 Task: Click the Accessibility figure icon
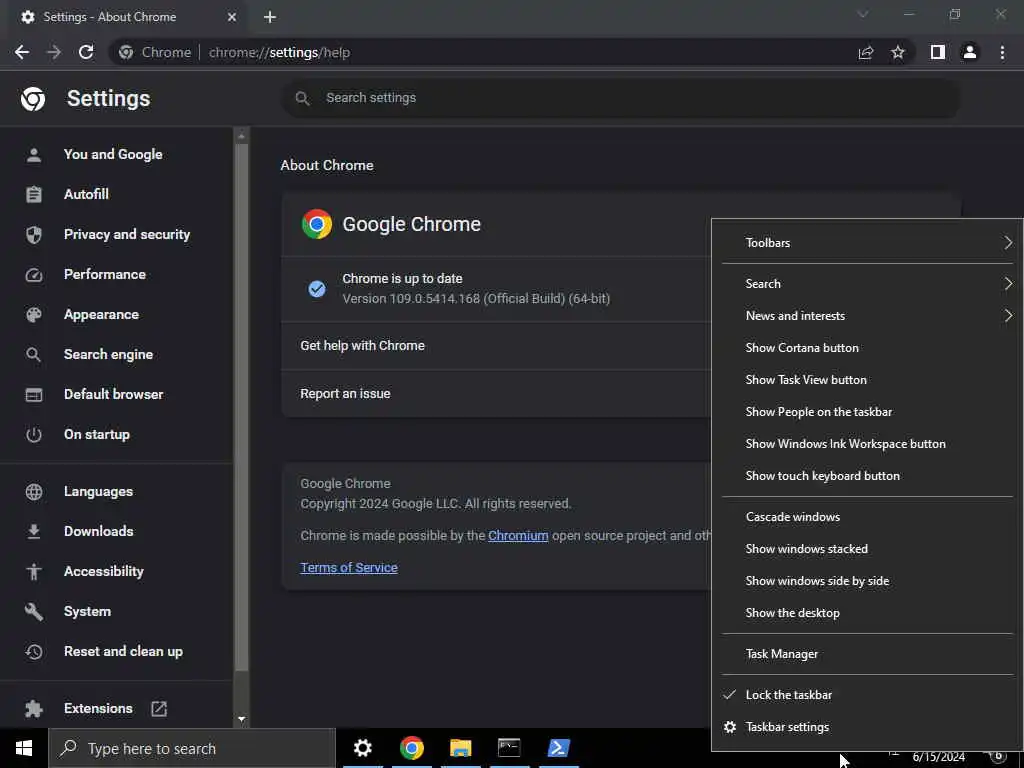point(34,571)
